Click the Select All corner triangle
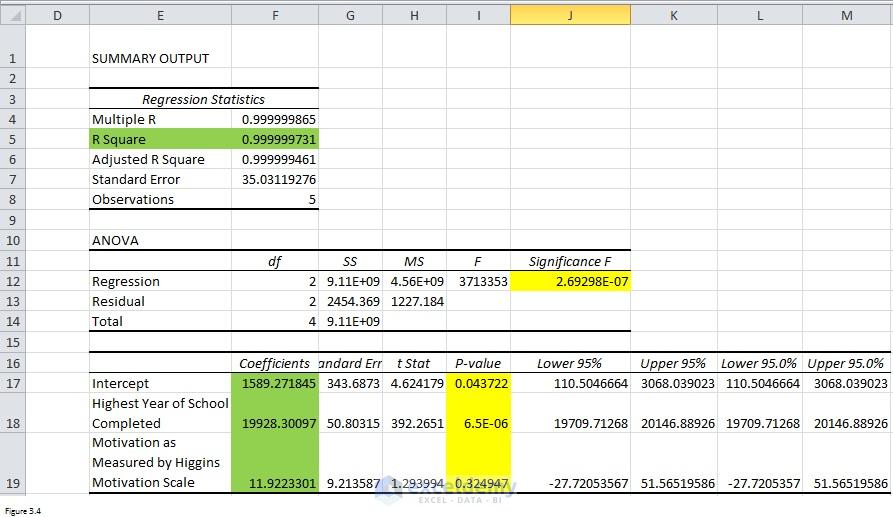Image resolution: width=893 pixels, height=517 pixels. click(13, 15)
